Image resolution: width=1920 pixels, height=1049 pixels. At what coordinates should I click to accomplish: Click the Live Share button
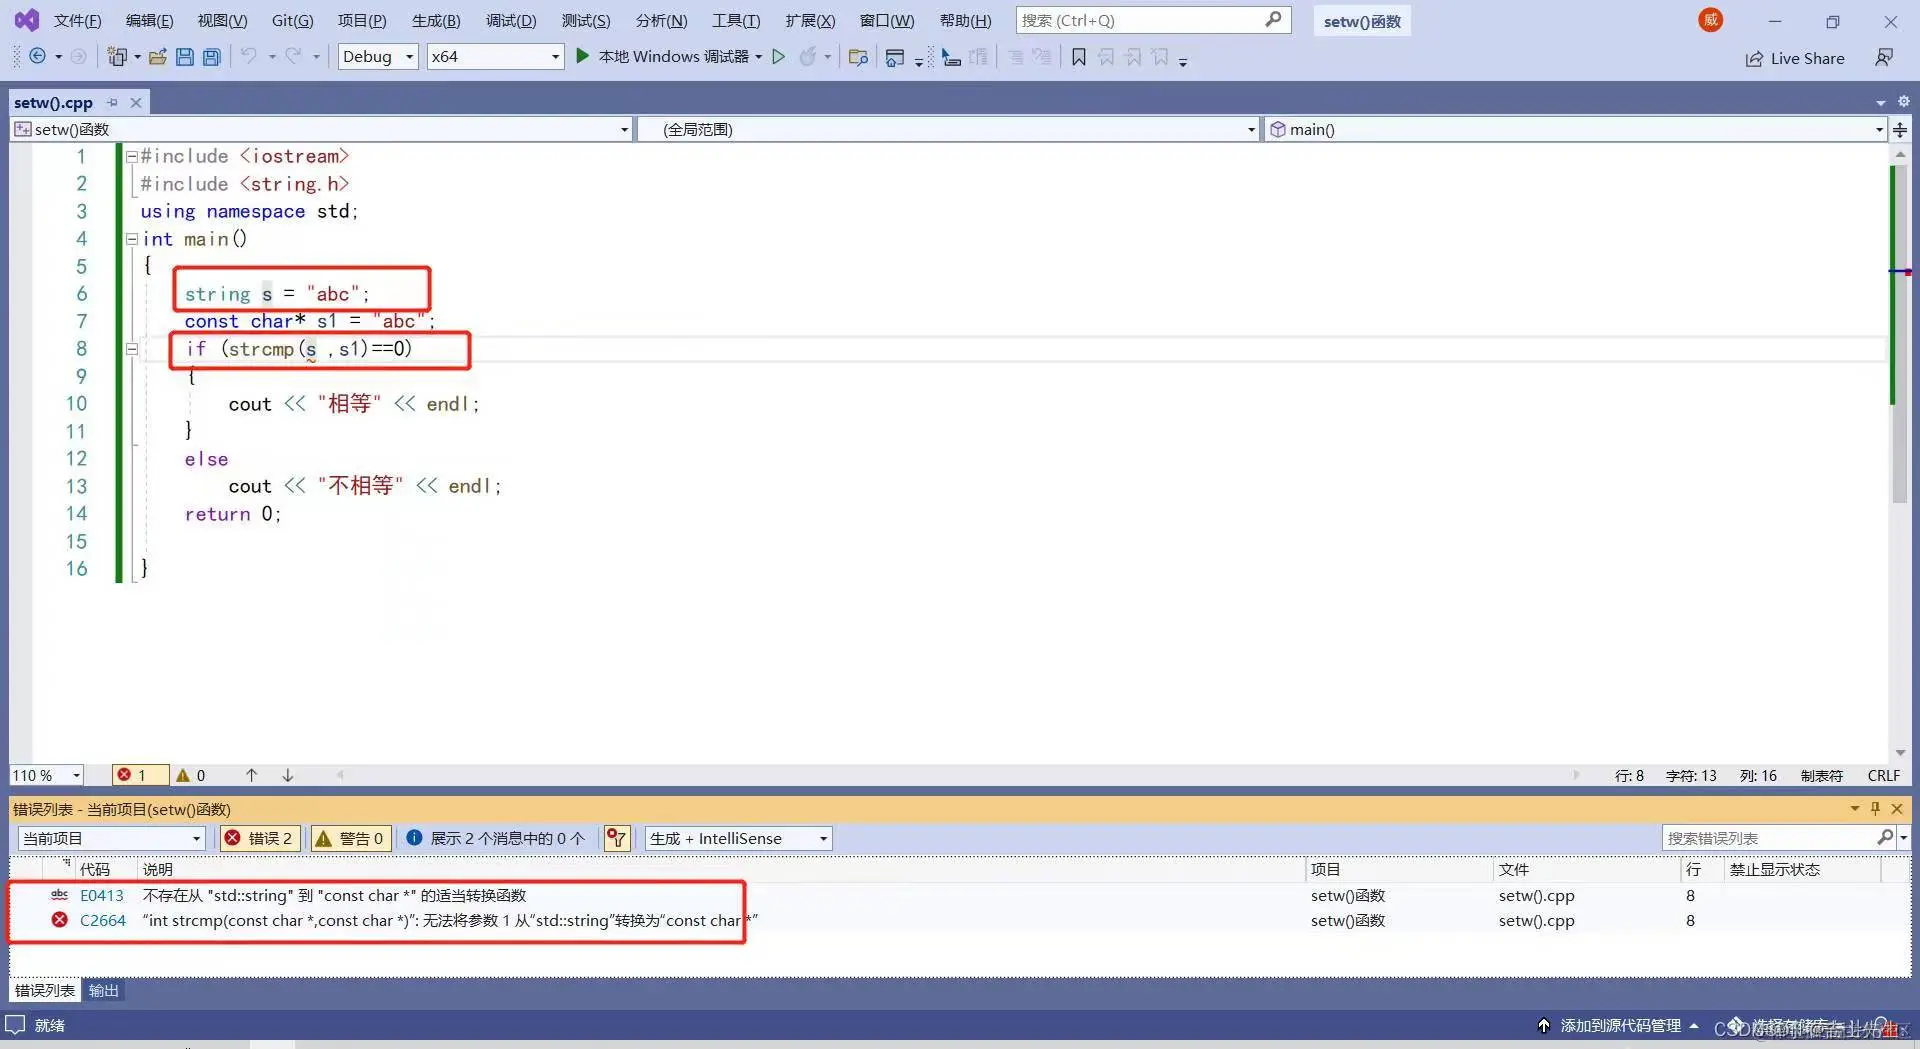tap(1795, 58)
